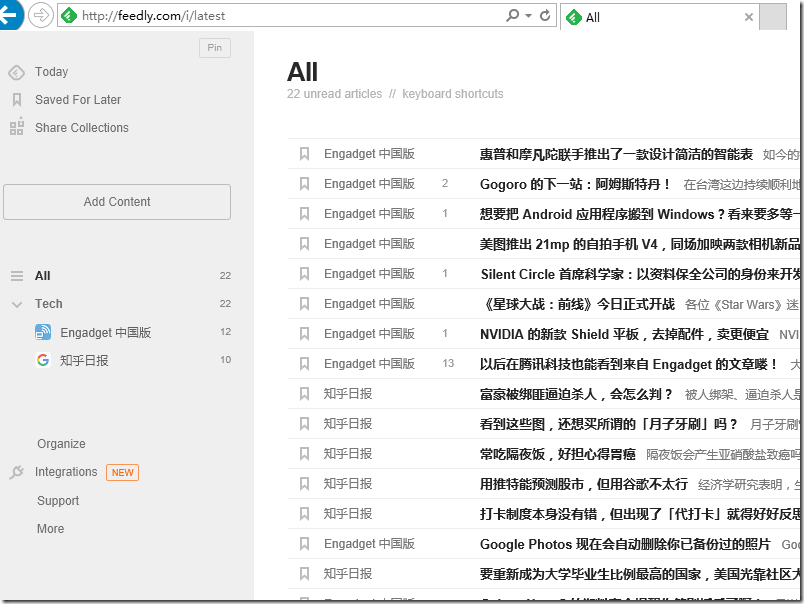Open article 要重新成为大学毕业生比例最高的国家

point(639,574)
